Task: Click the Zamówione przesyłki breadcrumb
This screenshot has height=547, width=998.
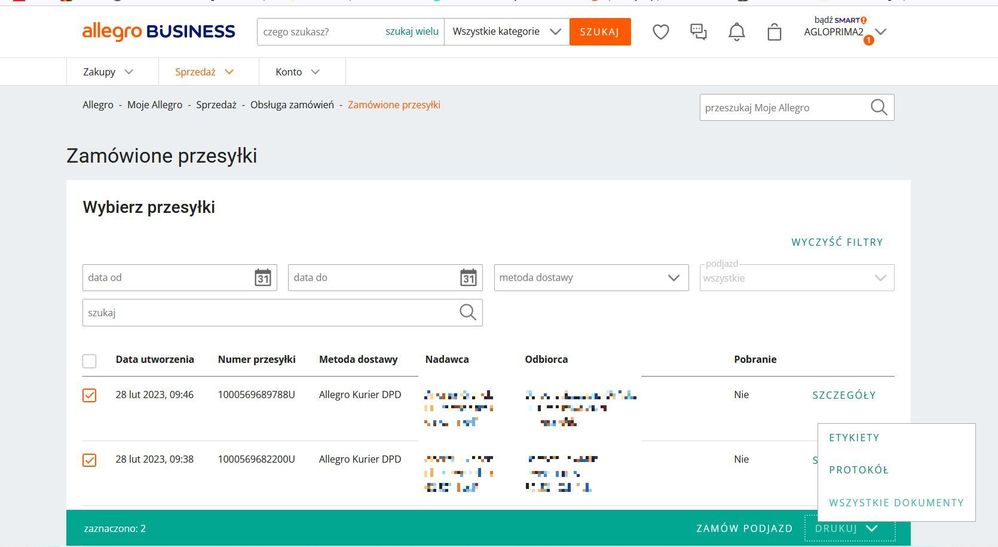Action: coord(394,105)
